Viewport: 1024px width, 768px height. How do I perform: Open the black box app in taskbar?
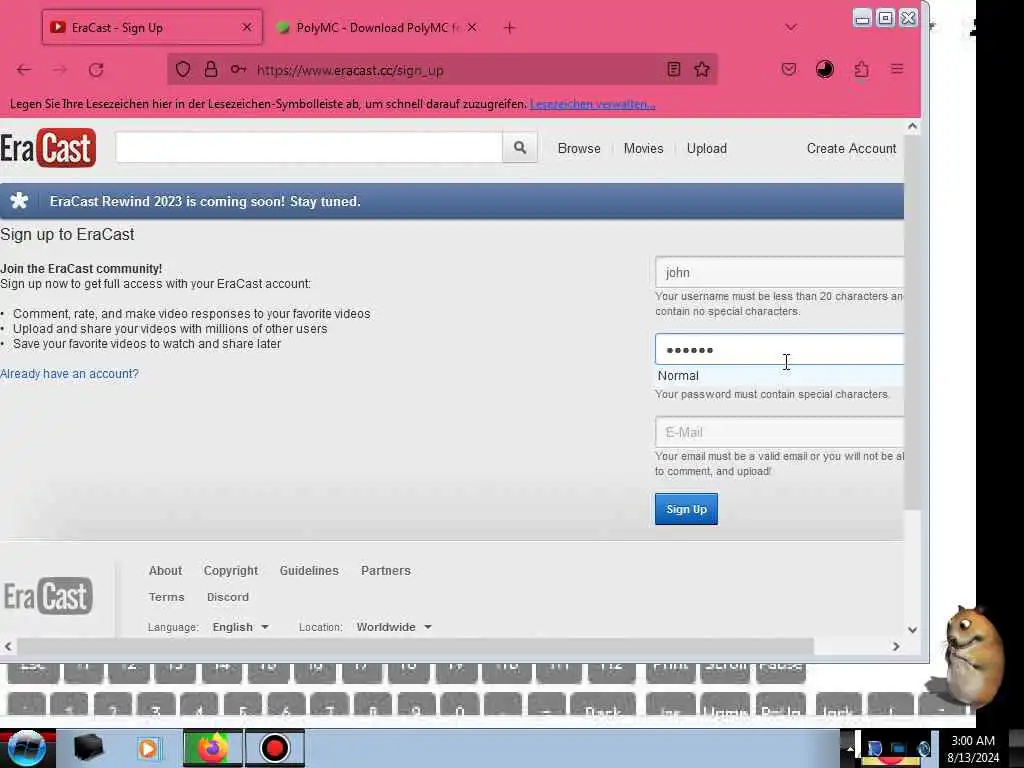pos(88,748)
